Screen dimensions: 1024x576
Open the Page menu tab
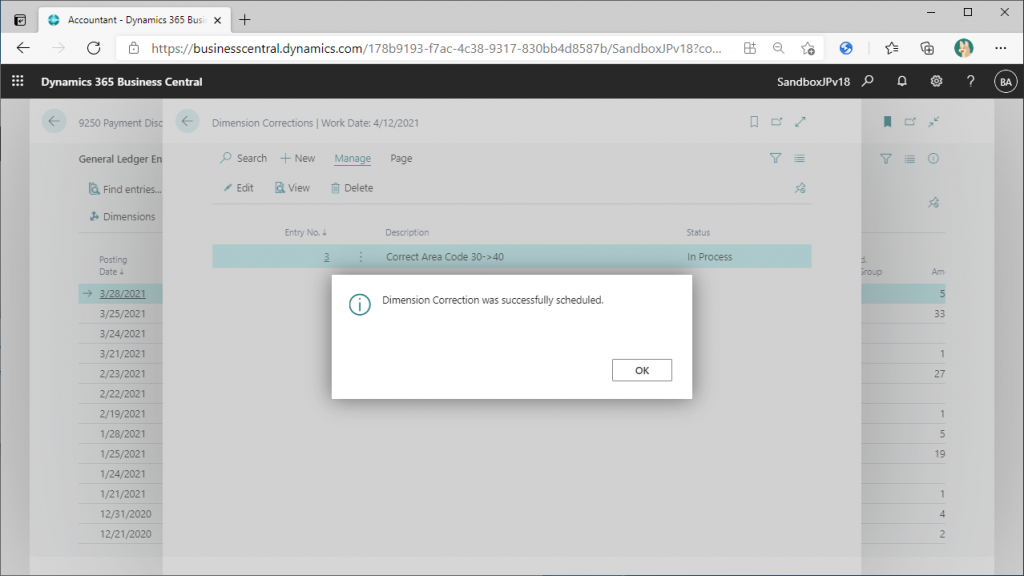[401, 158]
